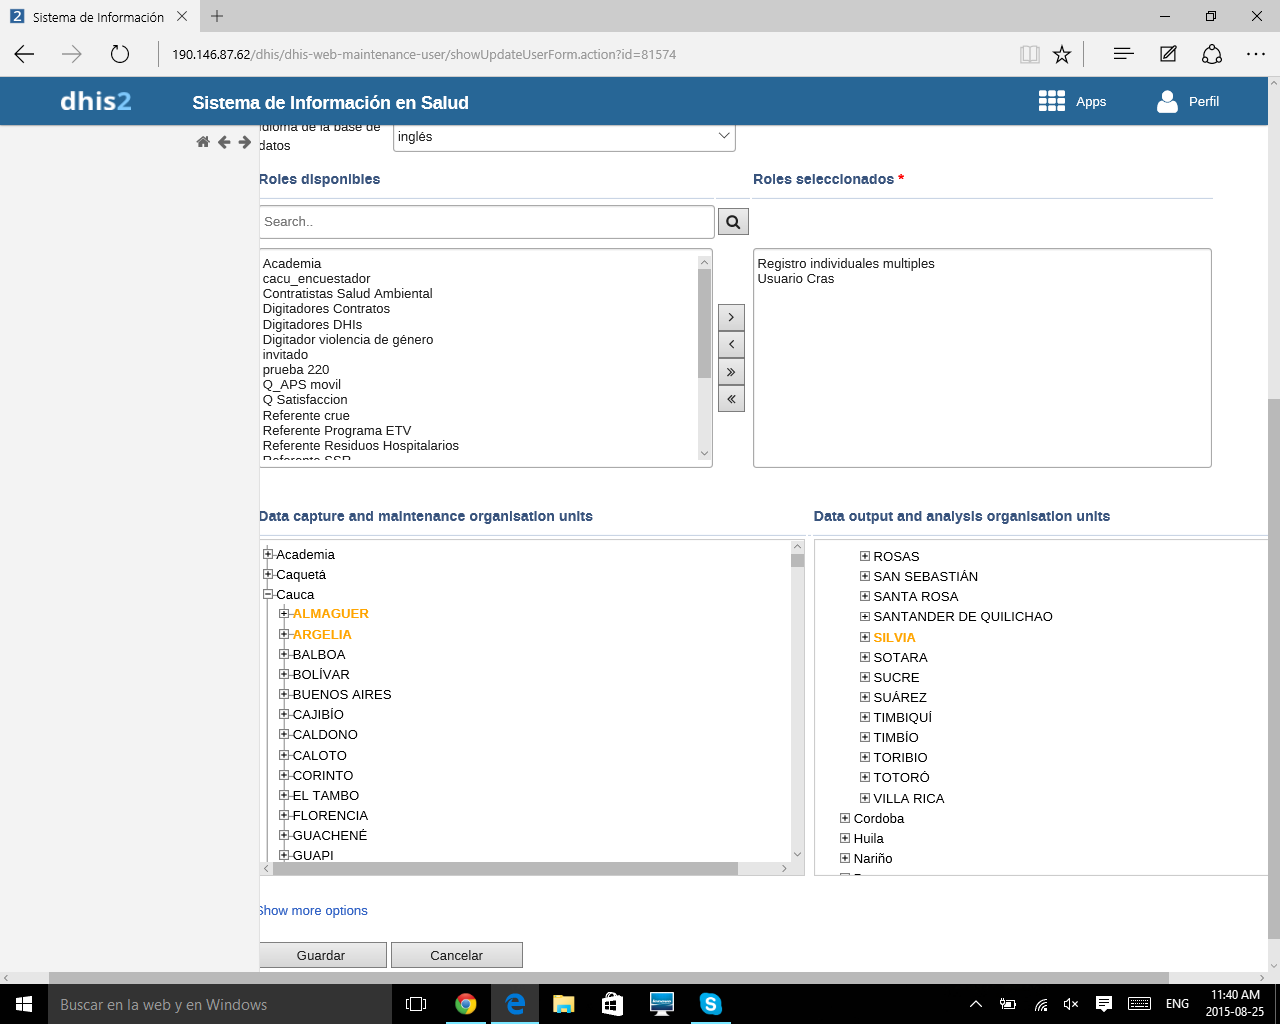The height and width of the screenshot is (1024, 1280).
Task: Open the Perfil user menu
Action: [1188, 101]
